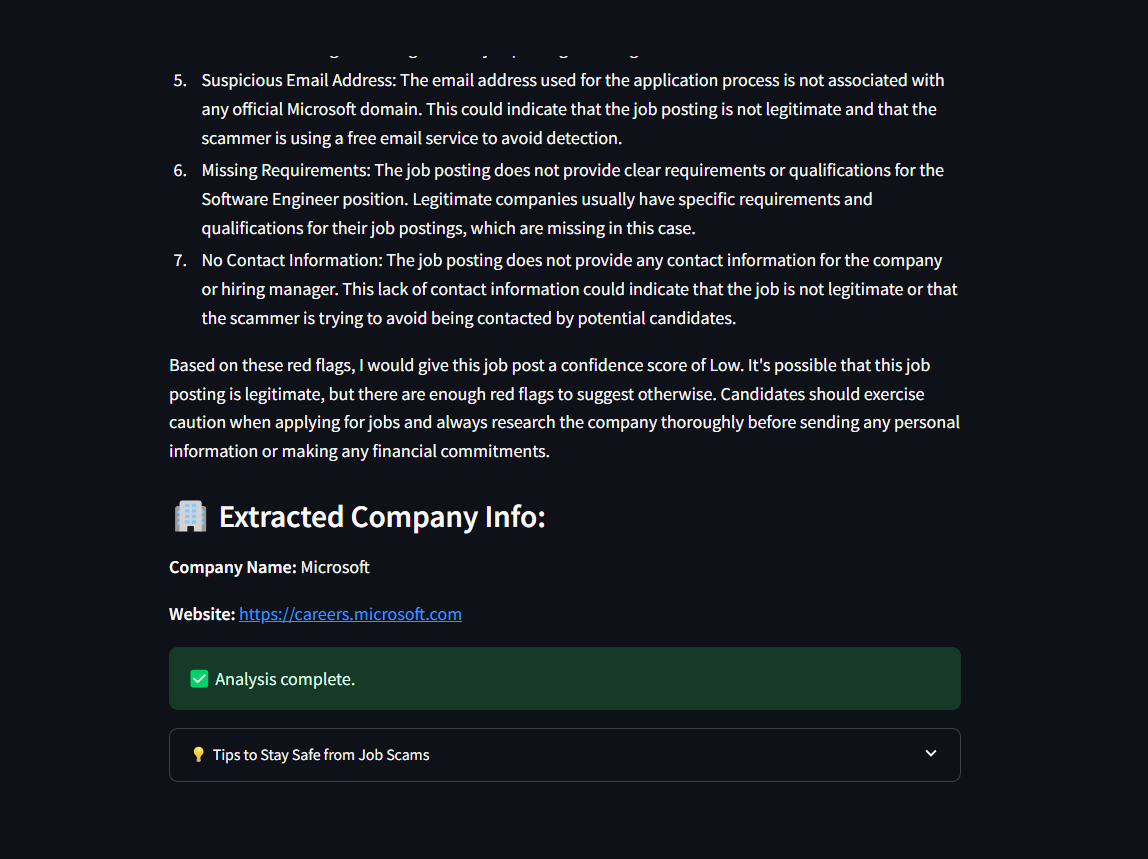Open the careers.microsoft.com website link
Screen dimensions: 1148x859
pos(350,614)
